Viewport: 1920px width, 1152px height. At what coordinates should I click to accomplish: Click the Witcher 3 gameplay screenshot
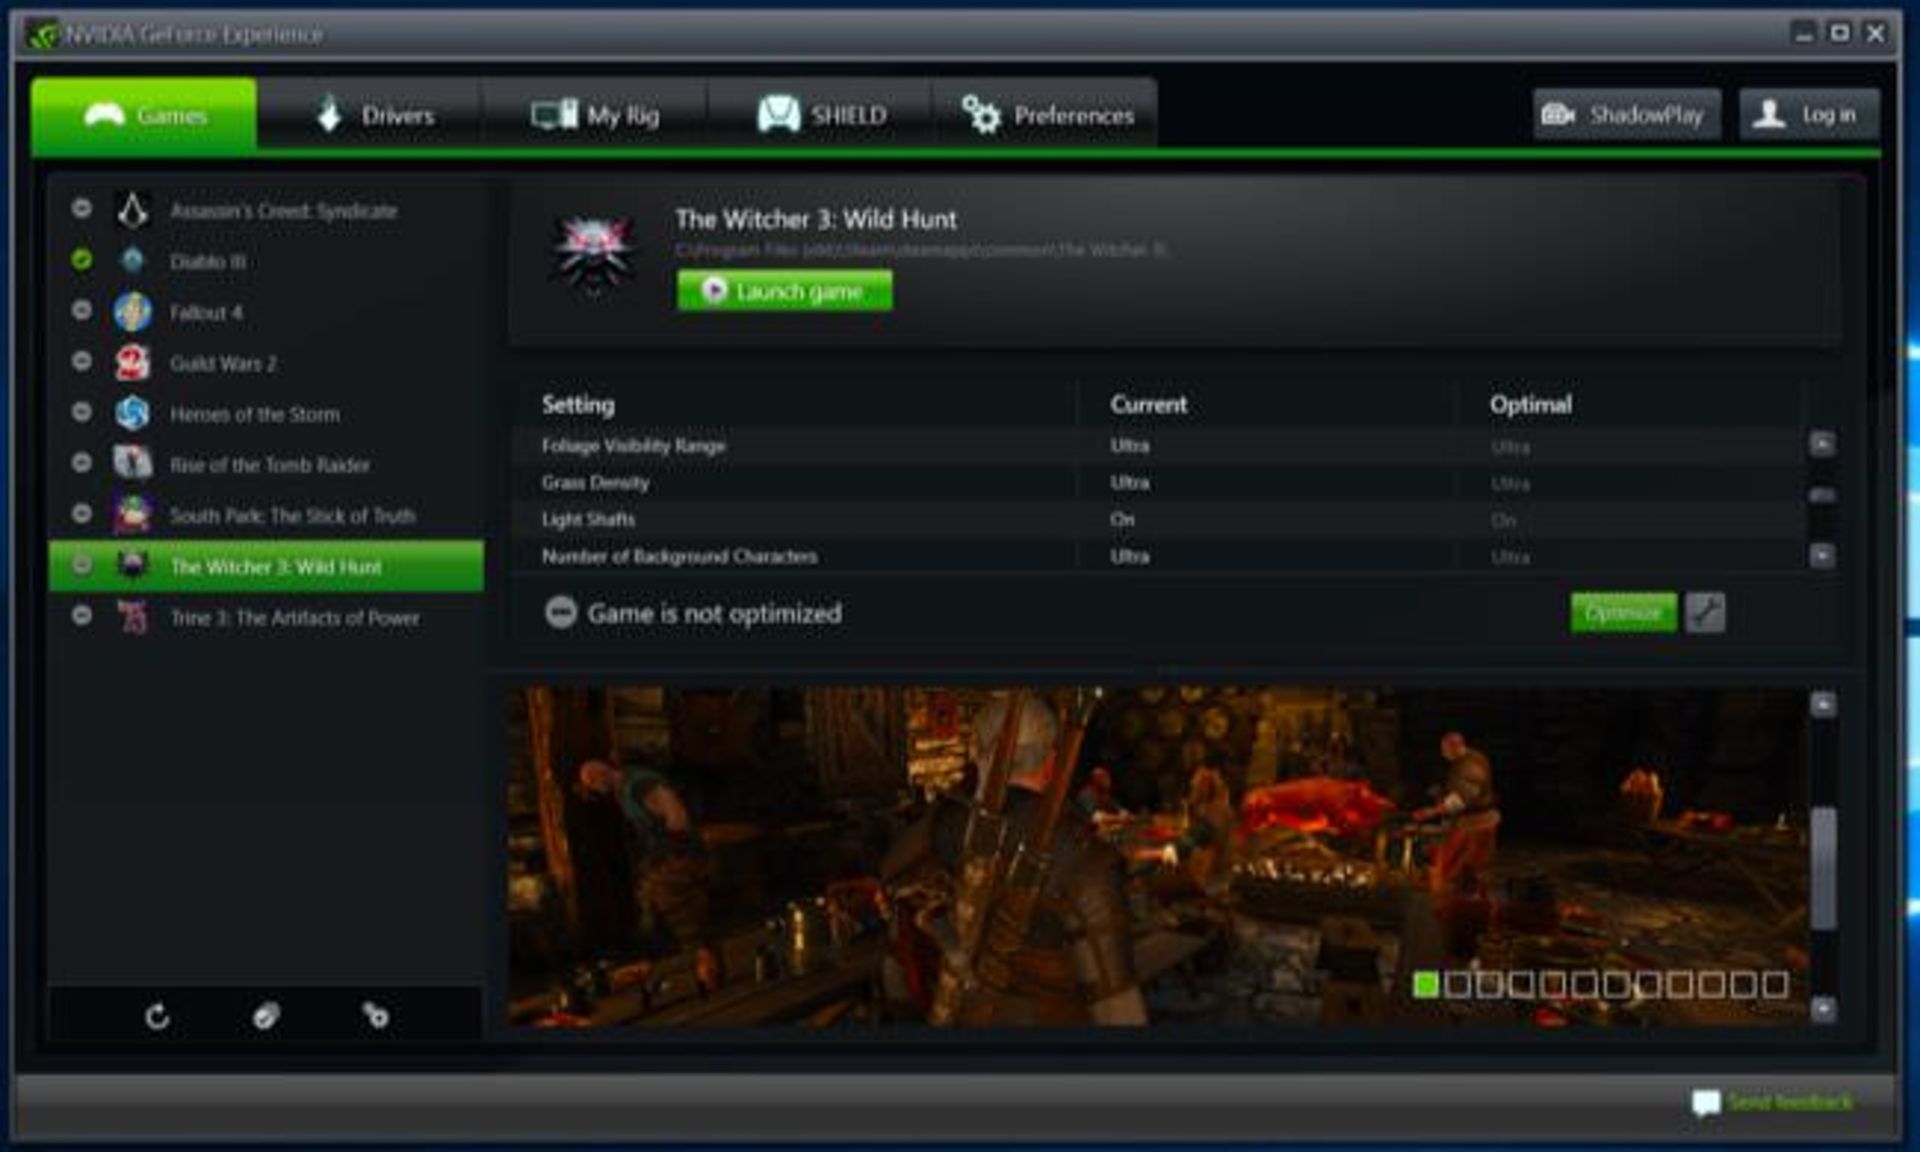(1156, 856)
